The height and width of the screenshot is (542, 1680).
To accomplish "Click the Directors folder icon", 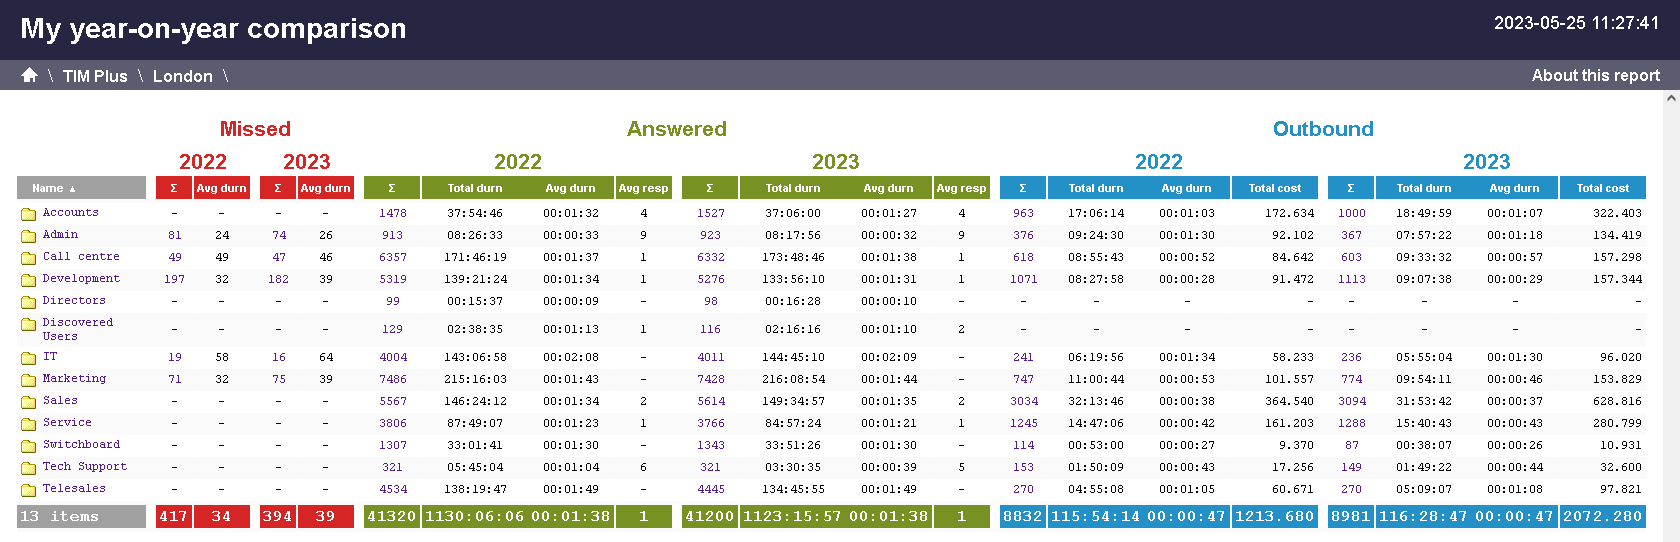I will click(x=29, y=302).
